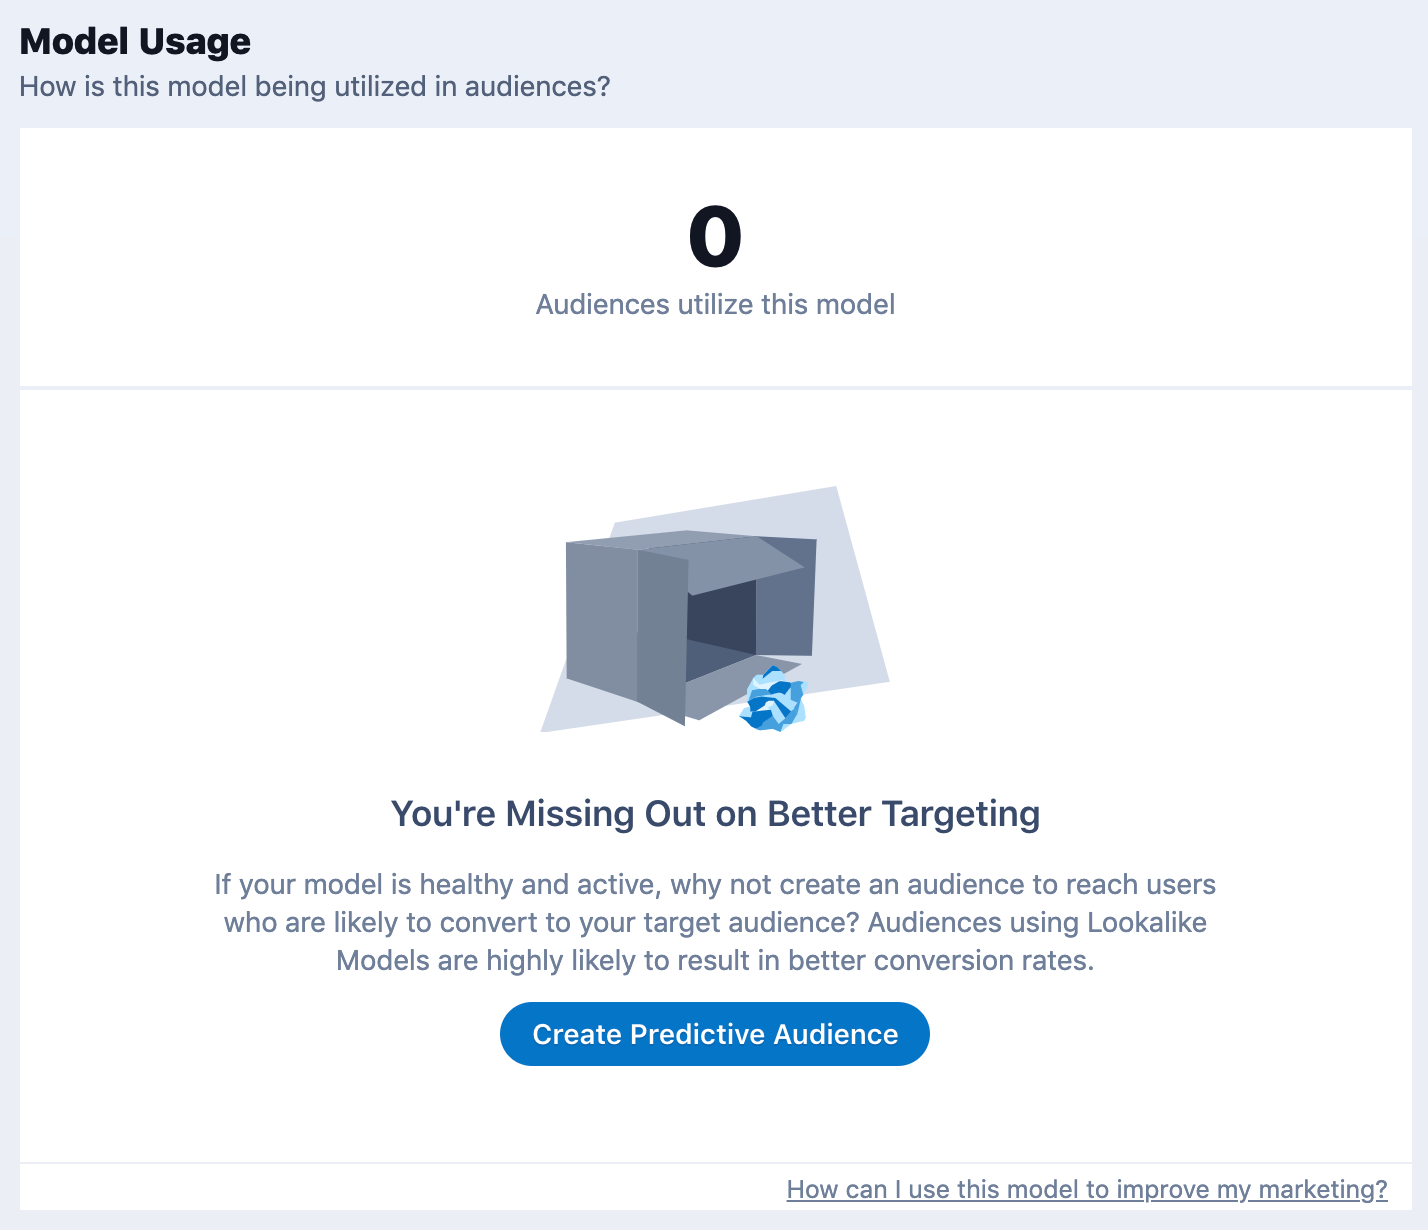Screen dimensions: 1428x1230
Task: Click the empty cardboard box illustration
Action: pos(690,620)
